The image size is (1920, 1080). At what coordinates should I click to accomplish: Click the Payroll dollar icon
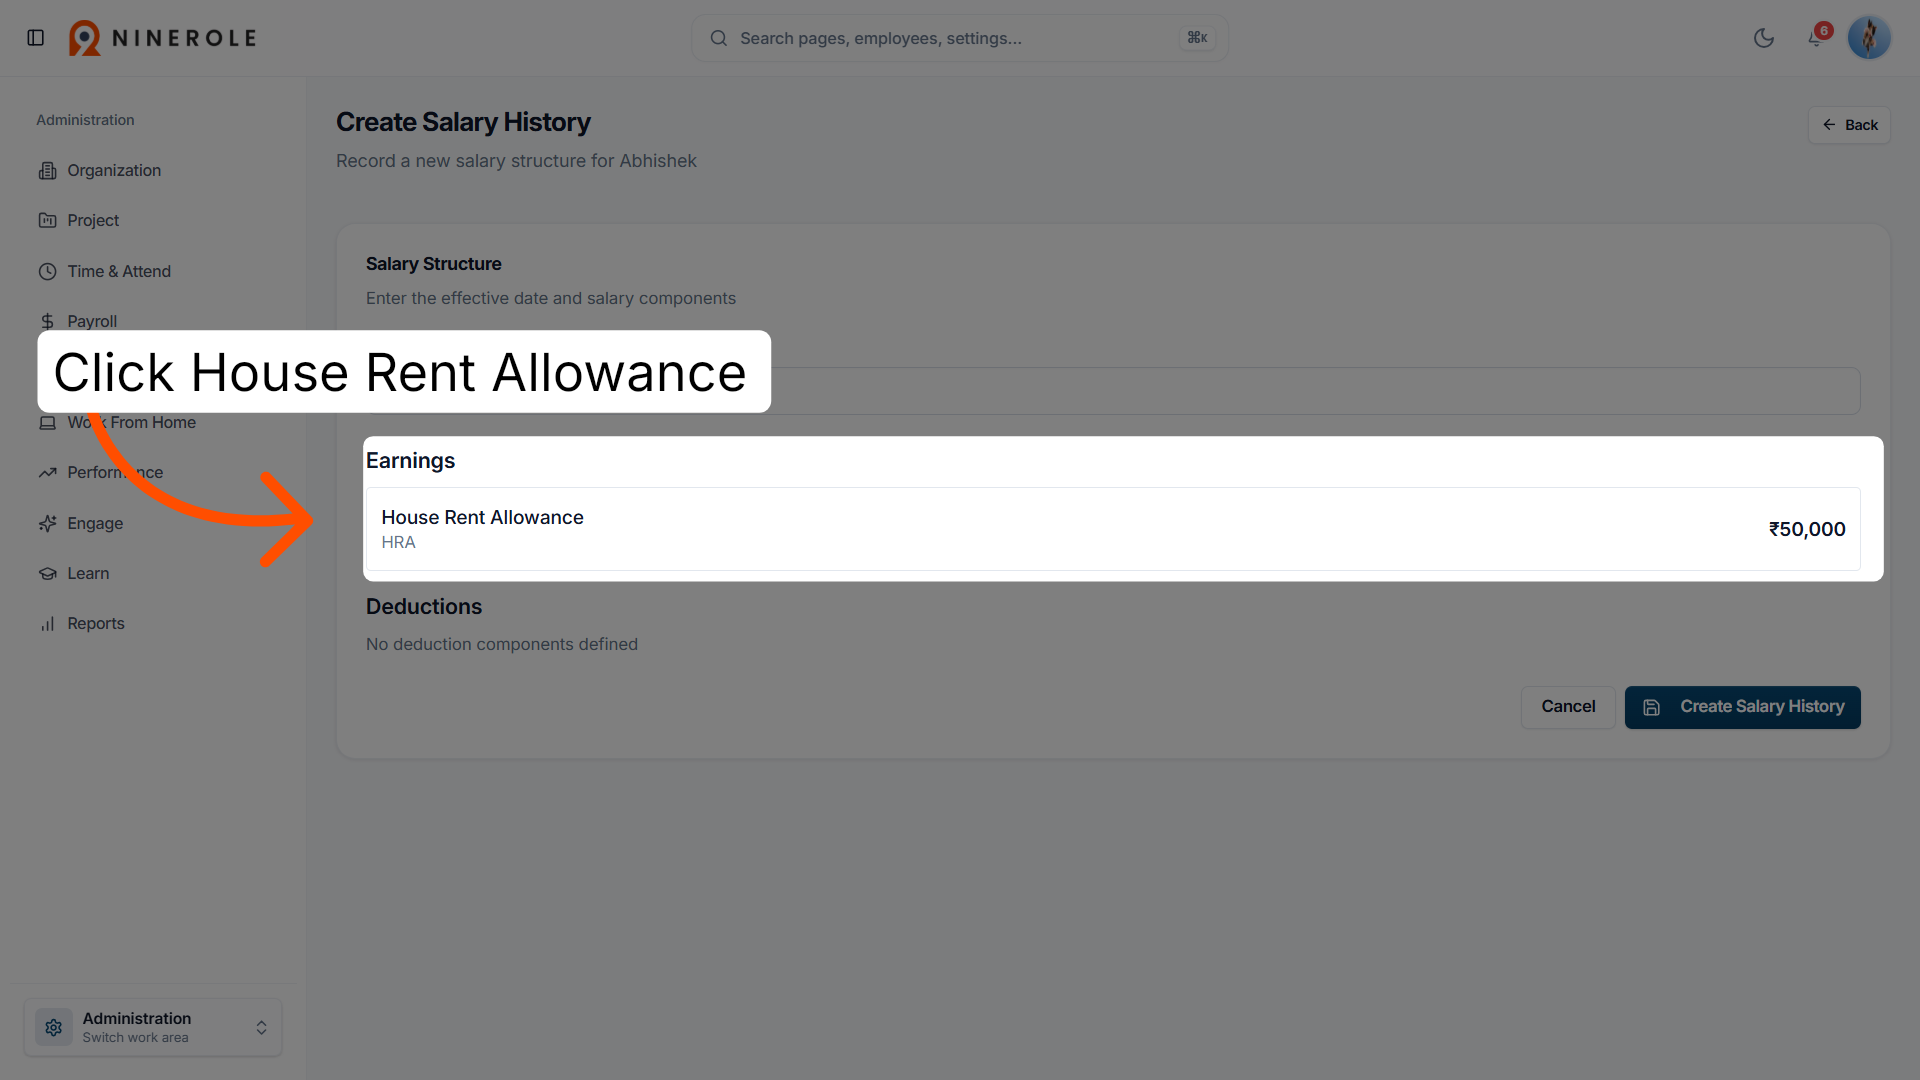47,321
